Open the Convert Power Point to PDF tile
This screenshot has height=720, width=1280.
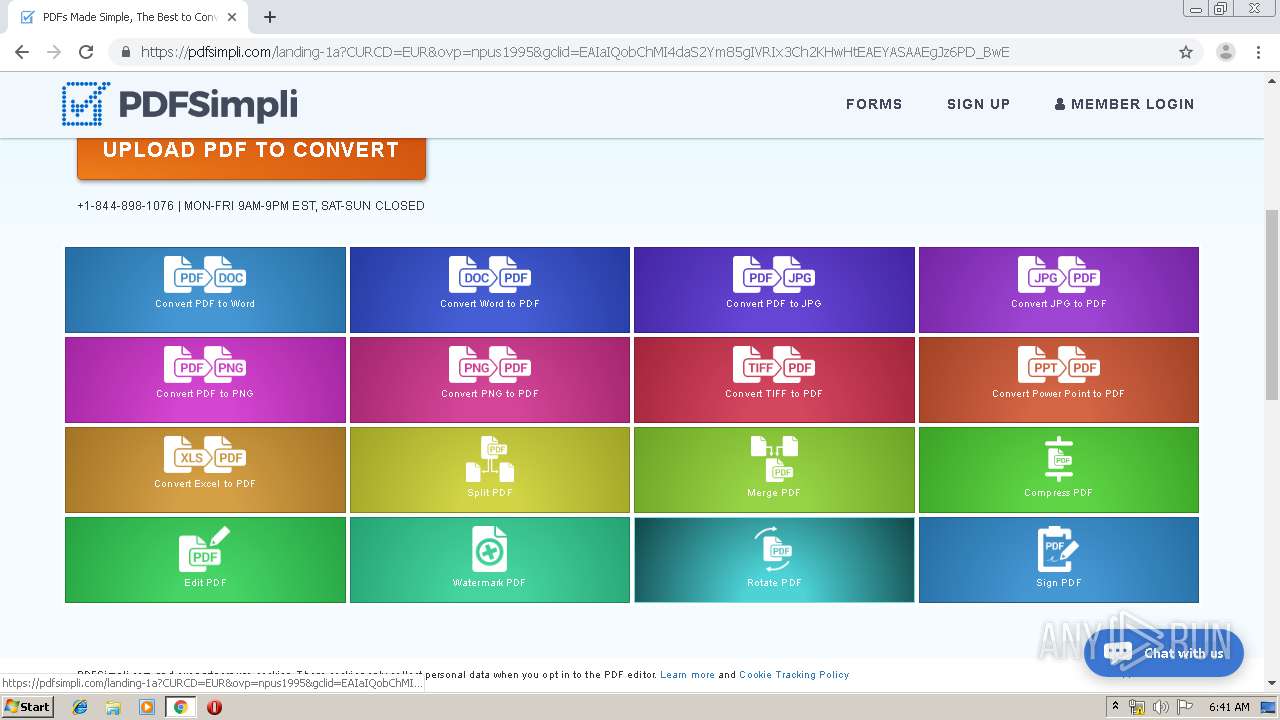tap(1059, 380)
